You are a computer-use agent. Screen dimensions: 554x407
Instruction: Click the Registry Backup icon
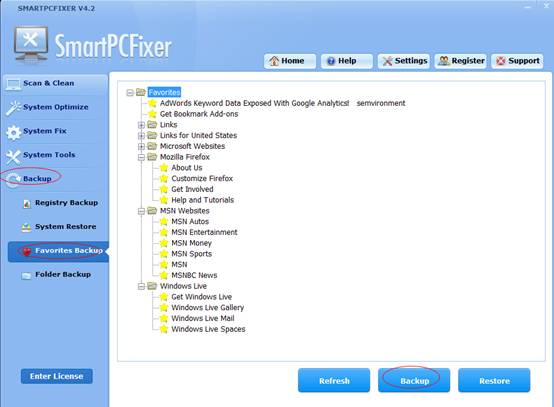click(x=26, y=204)
